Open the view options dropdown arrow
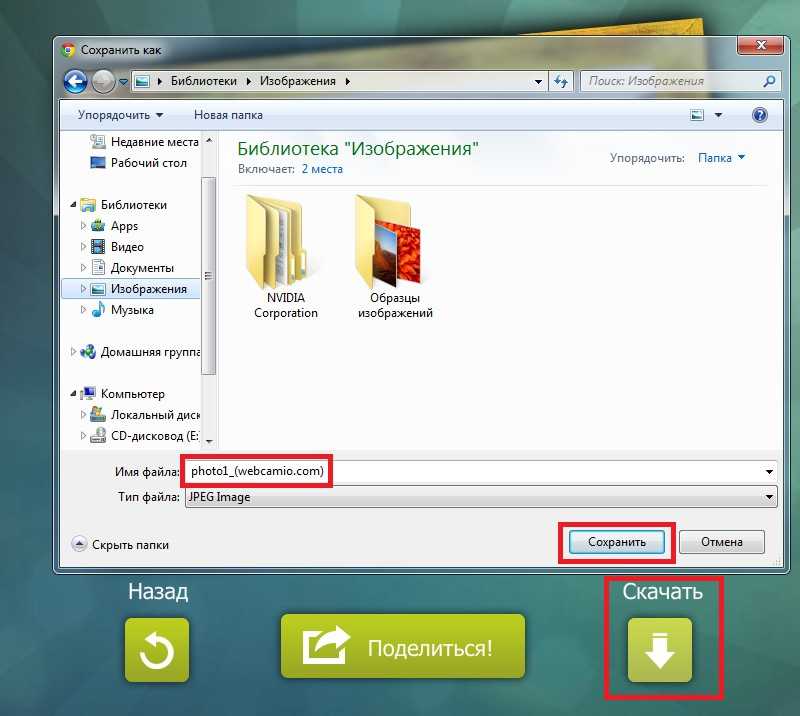Image resolution: width=800 pixels, height=716 pixels. click(718, 115)
